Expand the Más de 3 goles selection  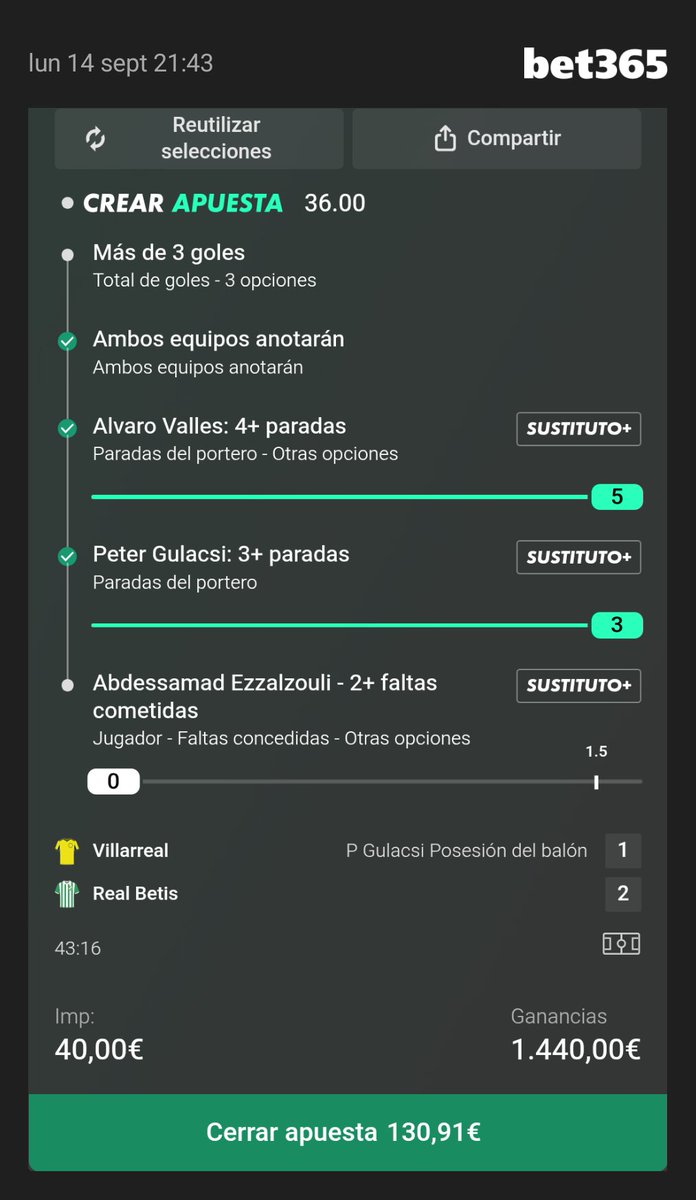[x=204, y=265]
